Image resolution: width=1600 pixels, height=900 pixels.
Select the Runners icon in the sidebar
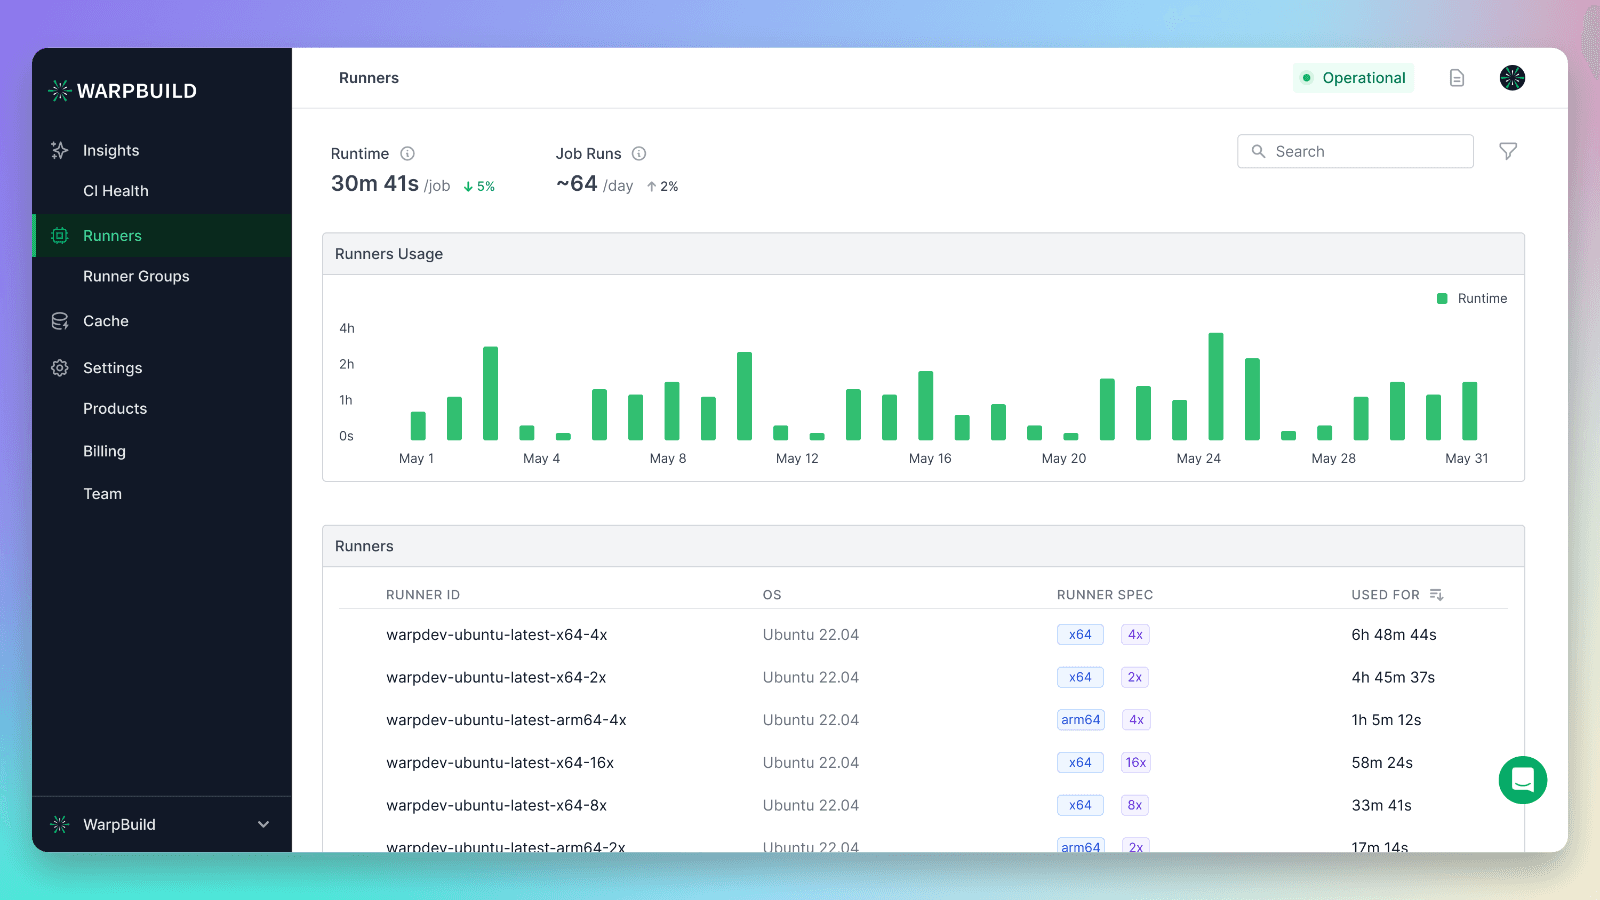pyautogui.click(x=59, y=235)
